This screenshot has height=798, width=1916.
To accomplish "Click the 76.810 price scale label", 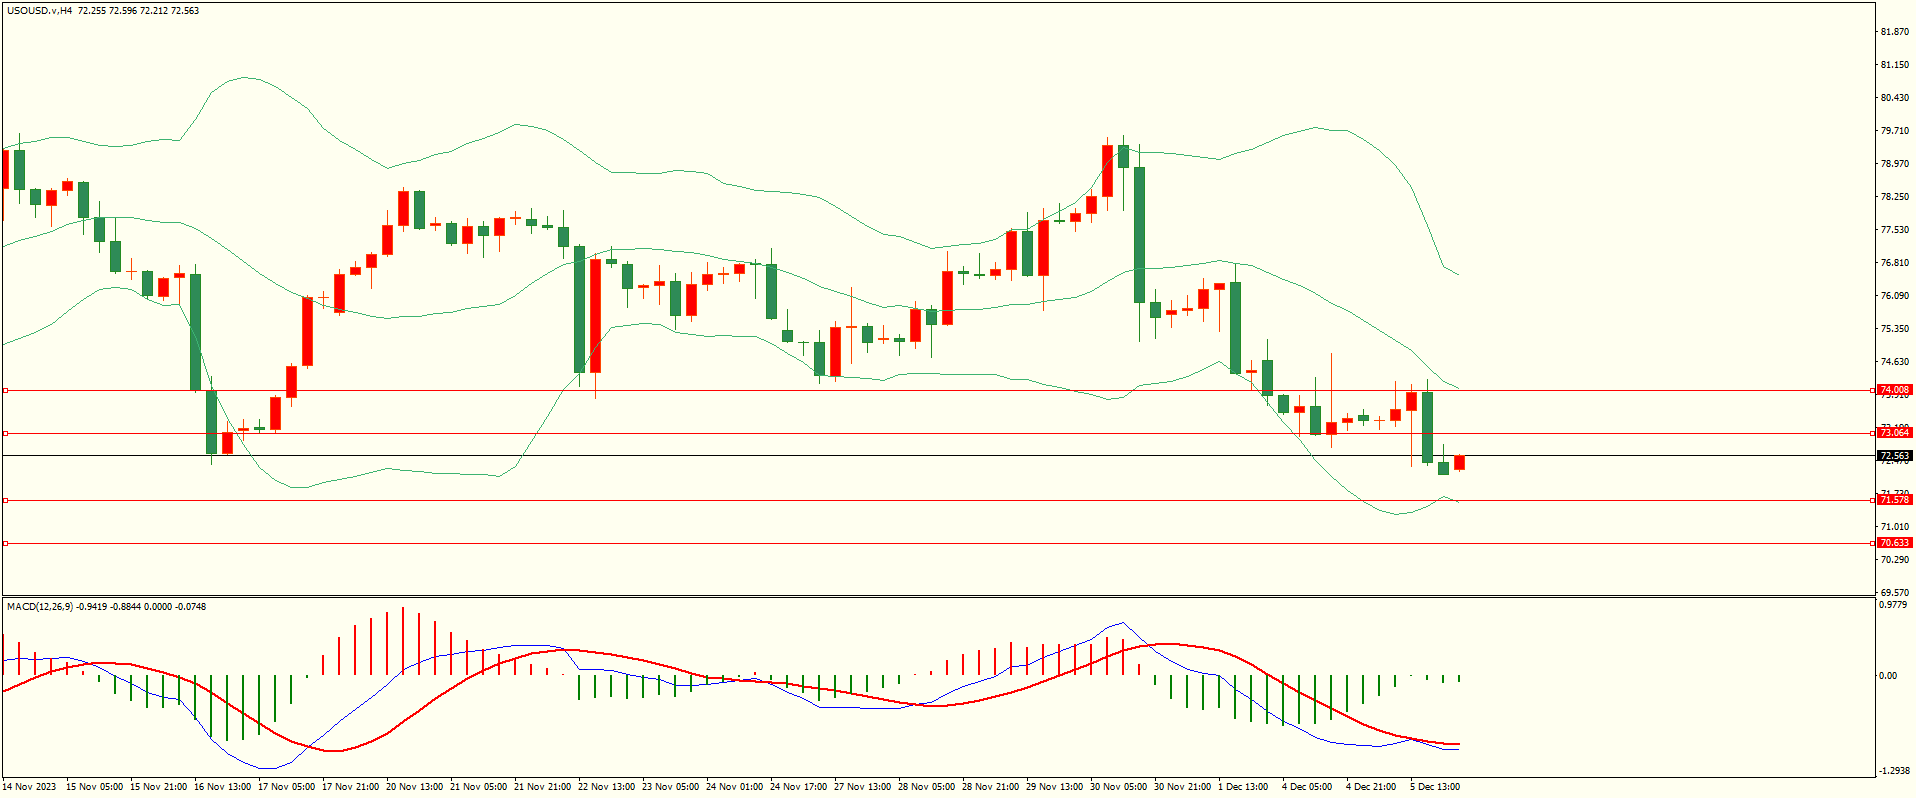I will (1894, 263).
